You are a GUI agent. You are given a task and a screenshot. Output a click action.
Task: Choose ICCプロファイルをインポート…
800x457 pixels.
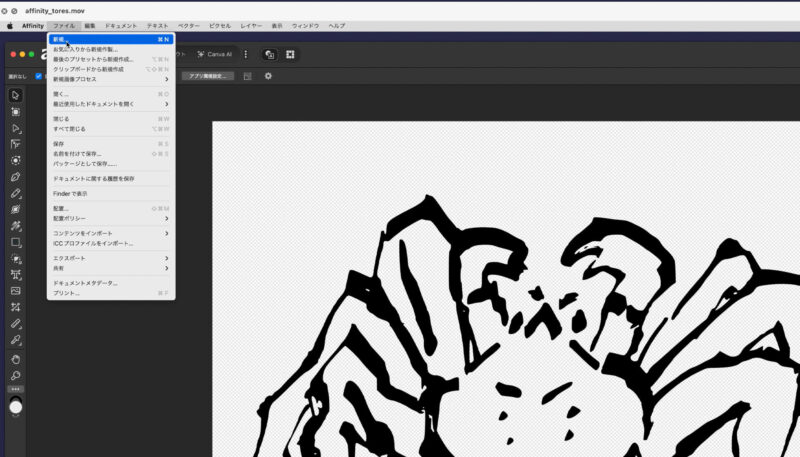coord(111,243)
